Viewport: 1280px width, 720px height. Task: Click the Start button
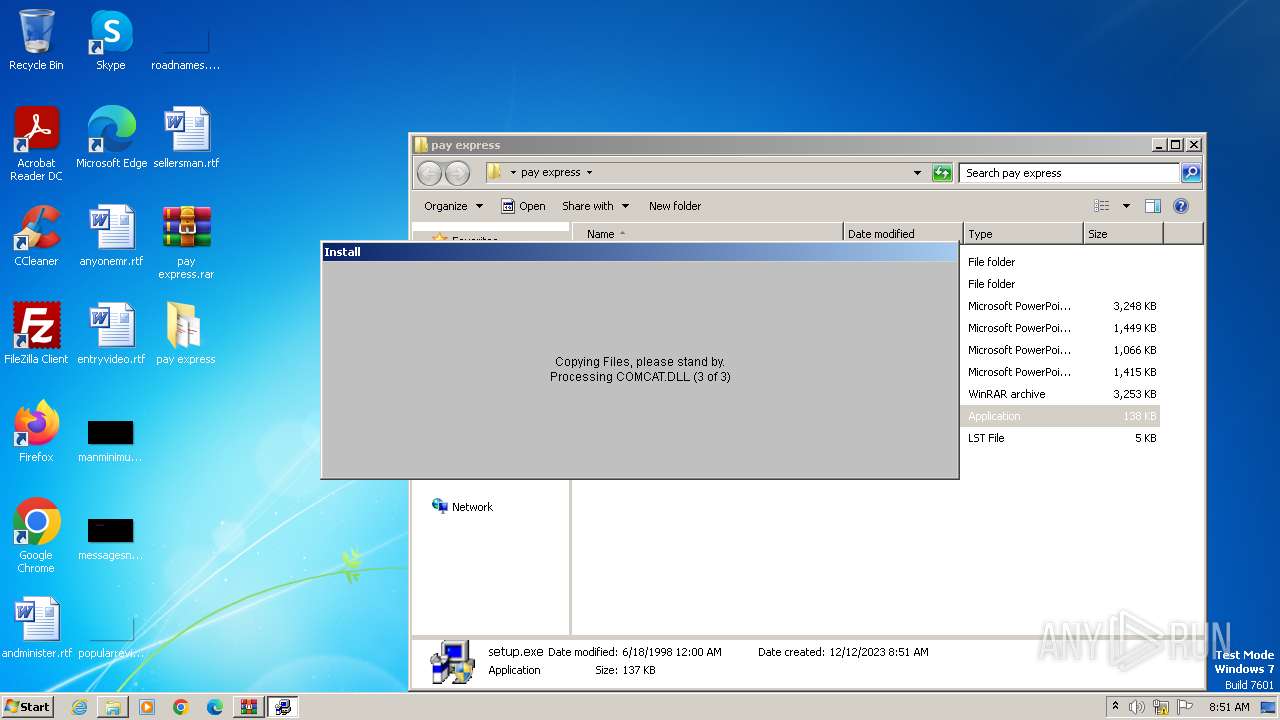pyautogui.click(x=27, y=707)
